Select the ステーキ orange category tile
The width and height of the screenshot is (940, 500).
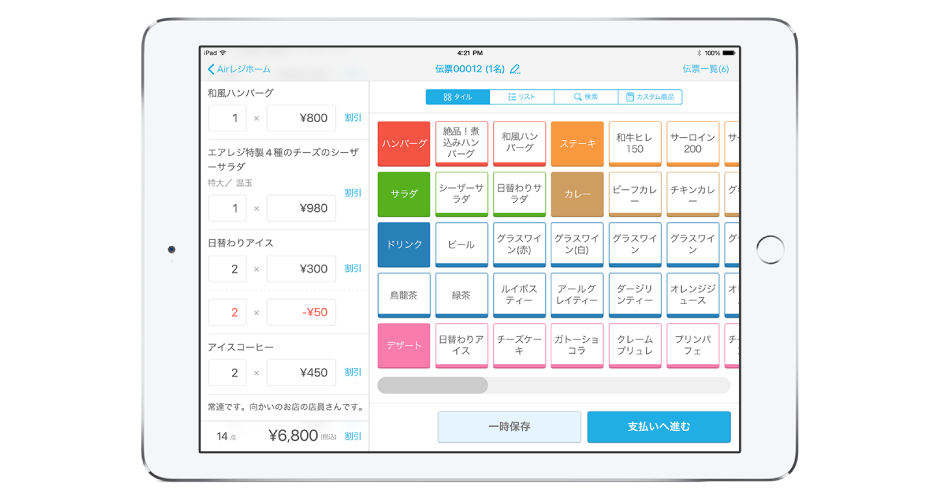577,144
